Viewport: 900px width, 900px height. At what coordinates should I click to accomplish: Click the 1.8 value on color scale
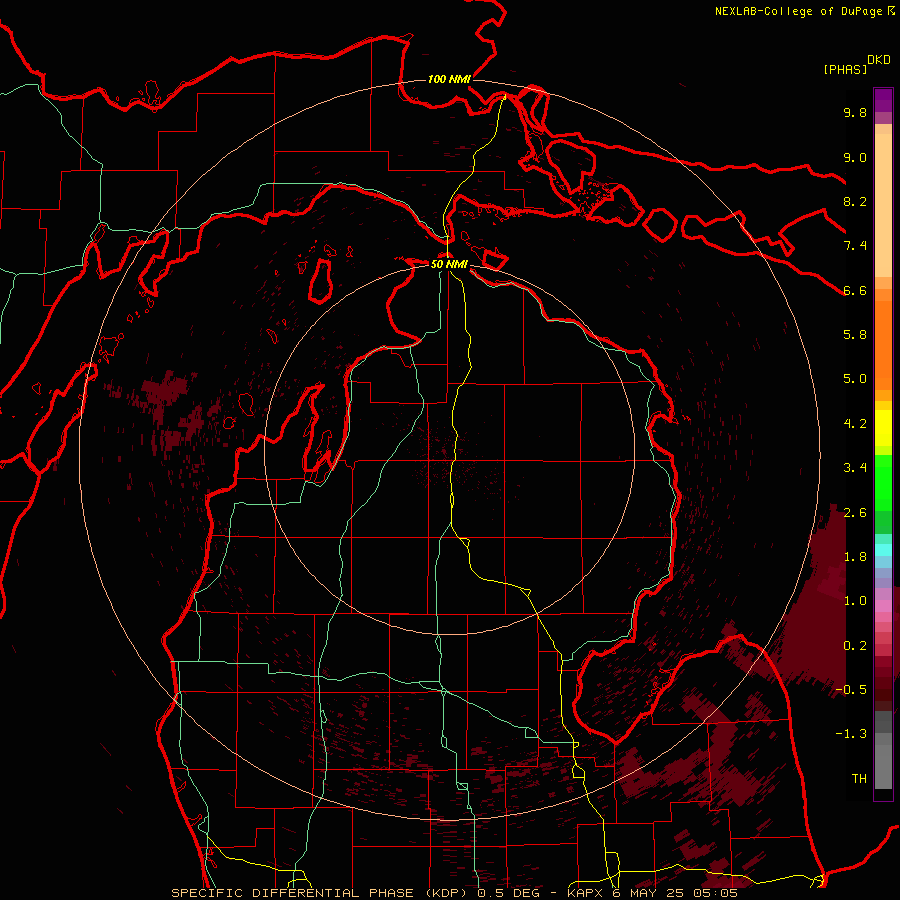(x=855, y=557)
